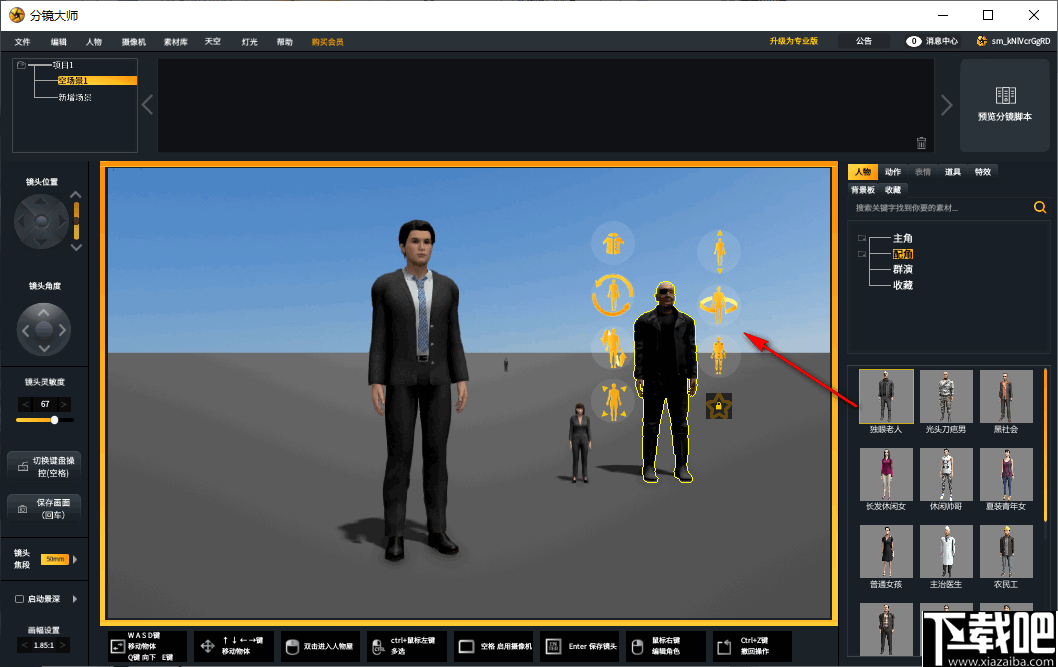1058x667 pixels.
Task: Lower camera height with down chevron
Action: 76,248
